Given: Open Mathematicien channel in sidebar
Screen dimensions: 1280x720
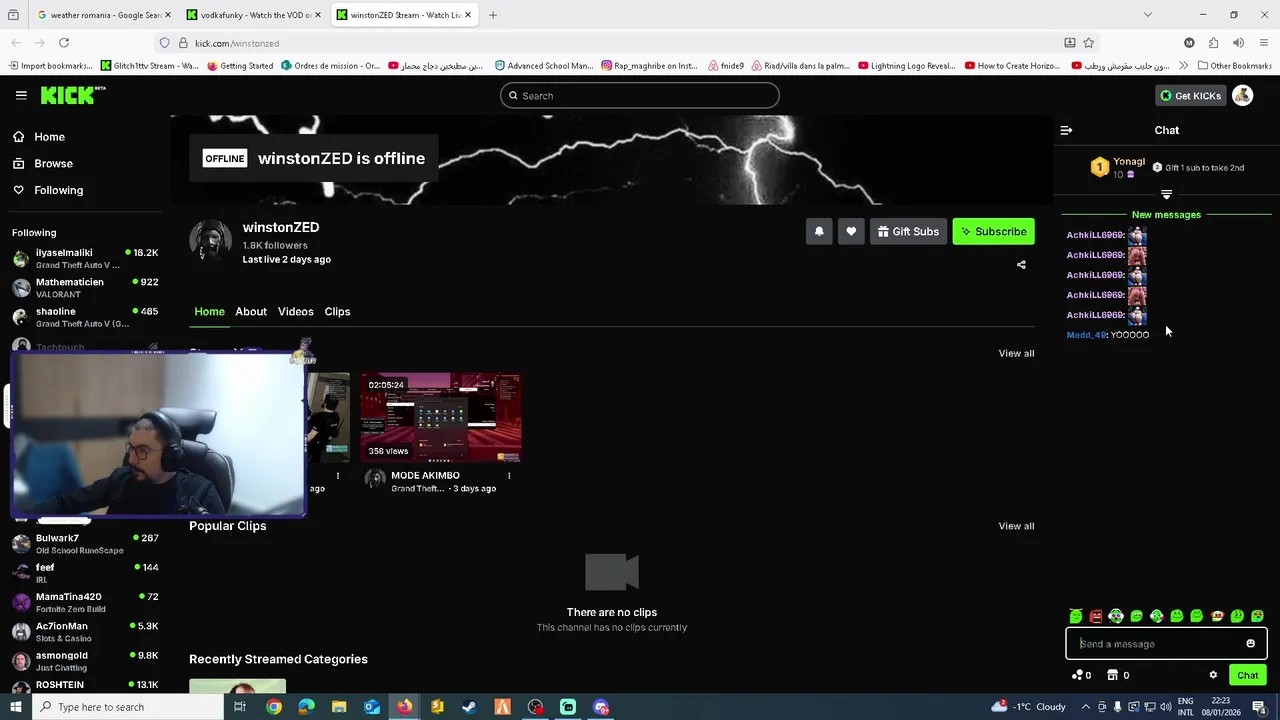Looking at the screenshot, I should coord(85,288).
